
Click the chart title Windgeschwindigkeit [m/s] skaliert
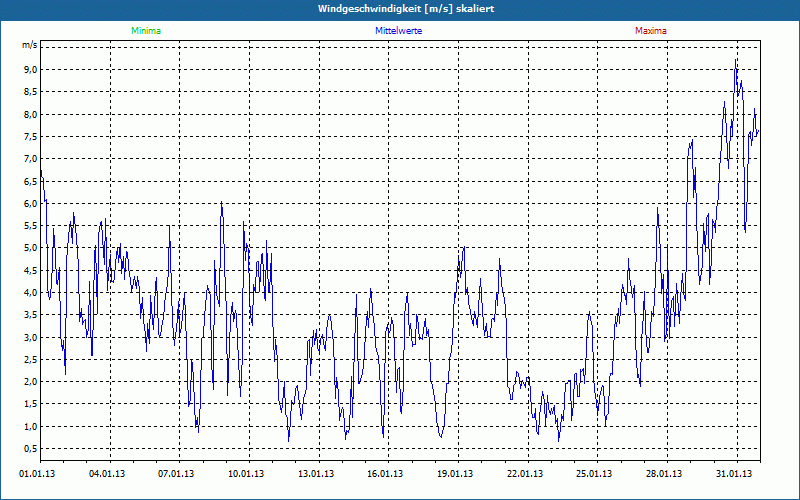pyautogui.click(x=406, y=9)
